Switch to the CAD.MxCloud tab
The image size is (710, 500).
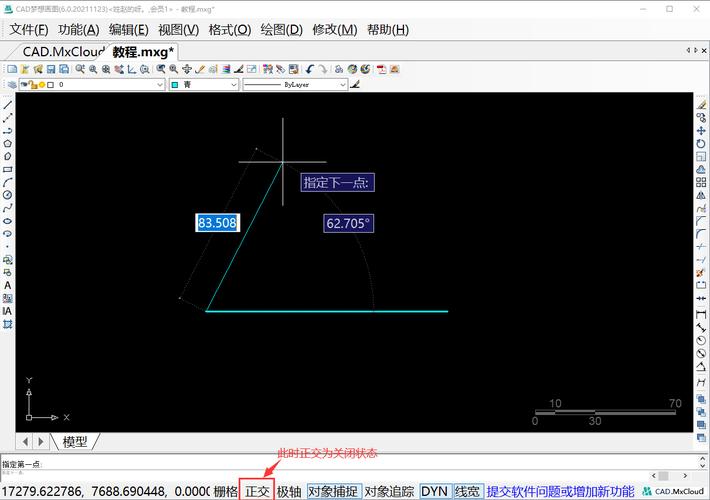[63, 52]
